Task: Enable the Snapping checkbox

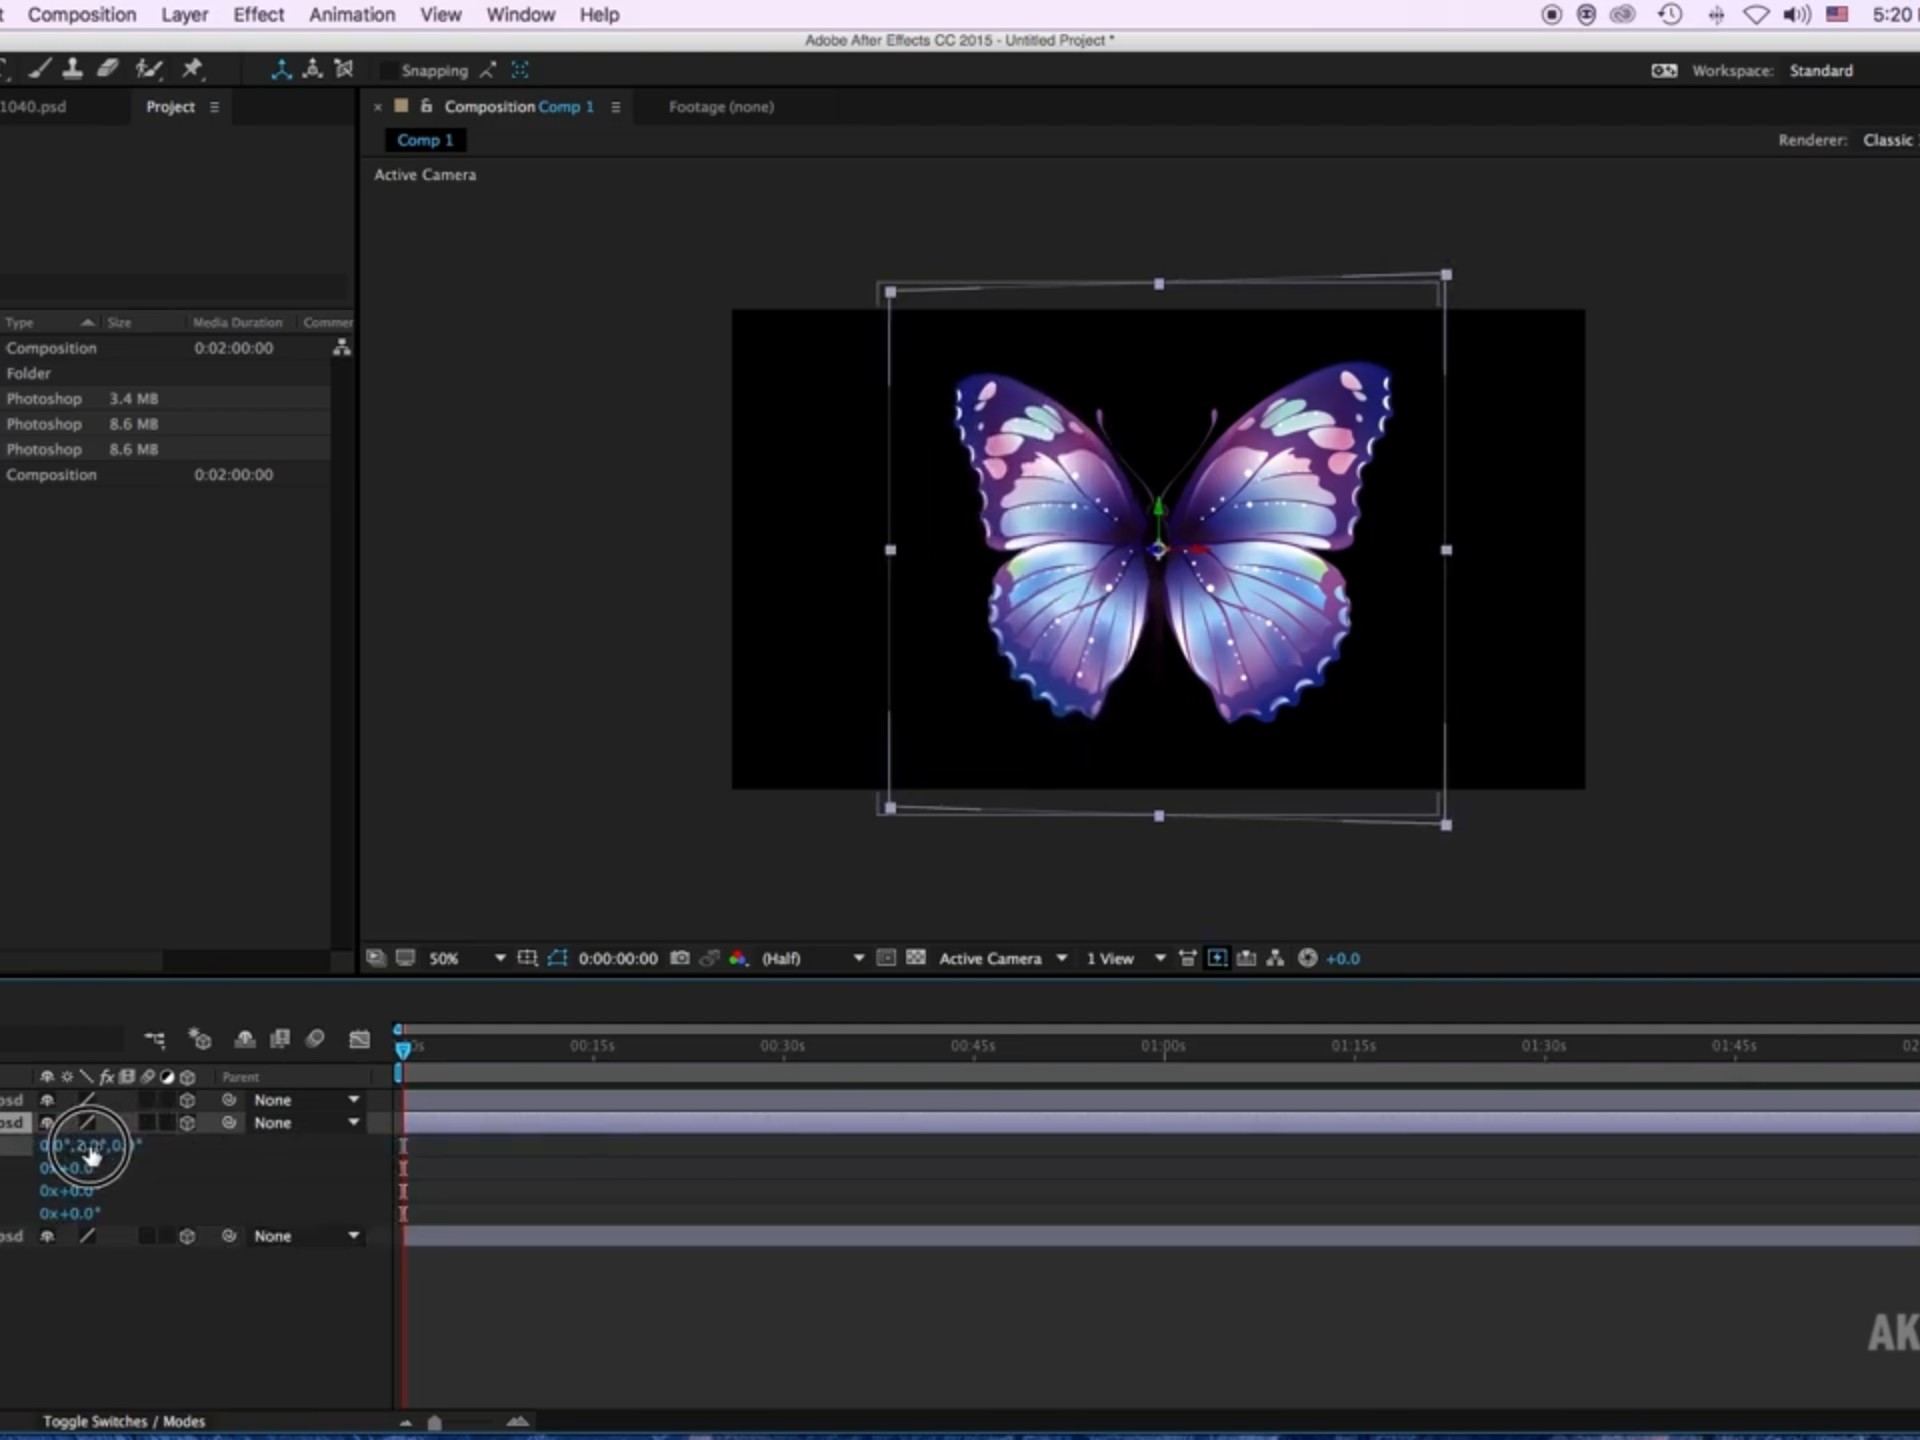Action: pos(388,71)
